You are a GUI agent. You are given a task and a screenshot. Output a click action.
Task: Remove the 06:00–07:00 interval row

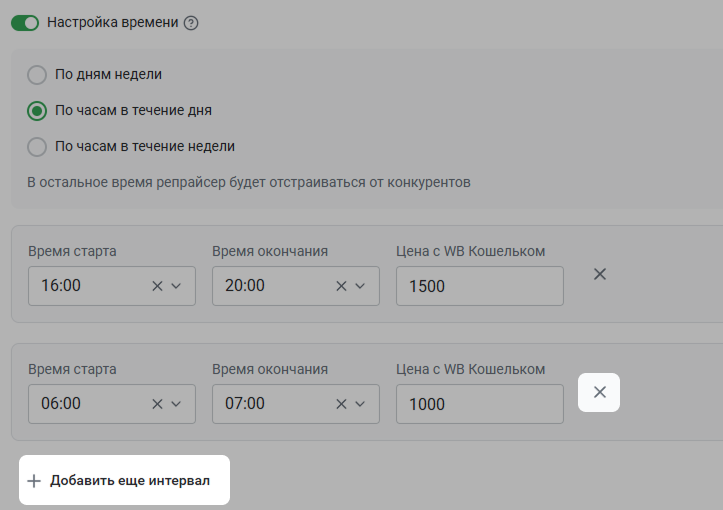[x=599, y=392]
